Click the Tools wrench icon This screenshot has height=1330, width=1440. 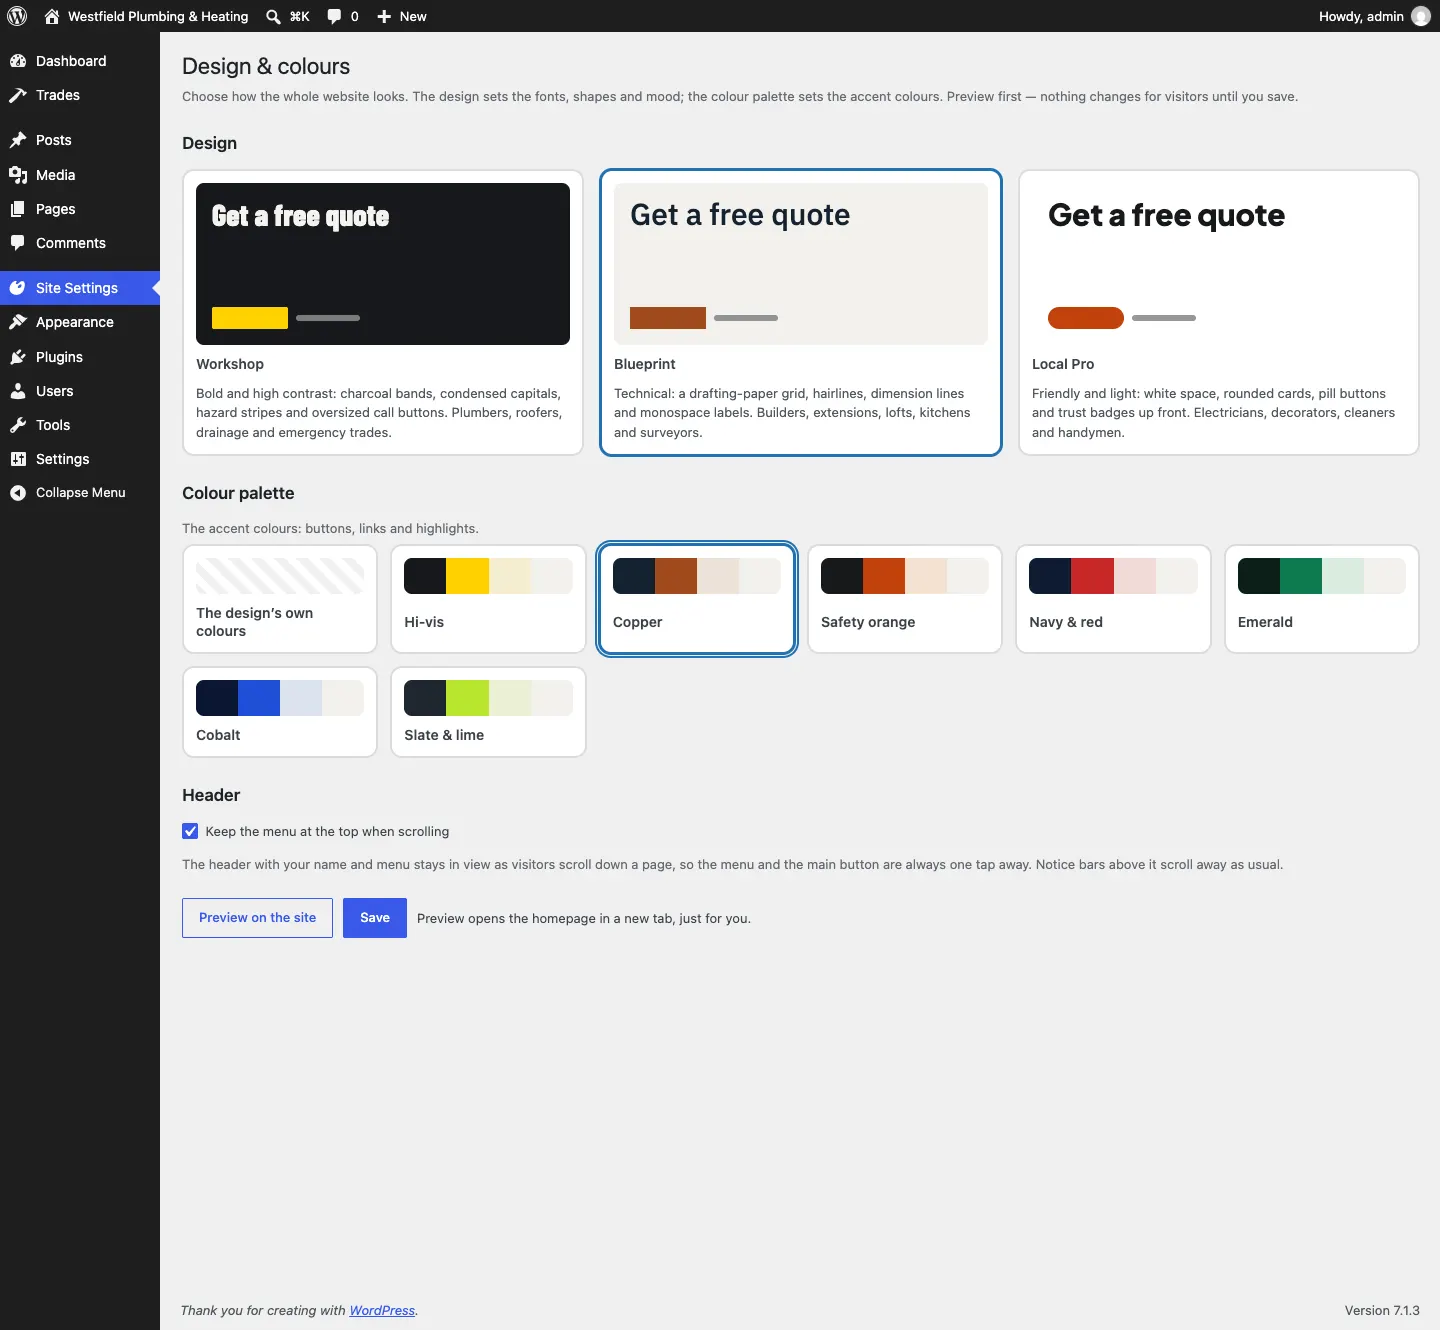click(17, 425)
